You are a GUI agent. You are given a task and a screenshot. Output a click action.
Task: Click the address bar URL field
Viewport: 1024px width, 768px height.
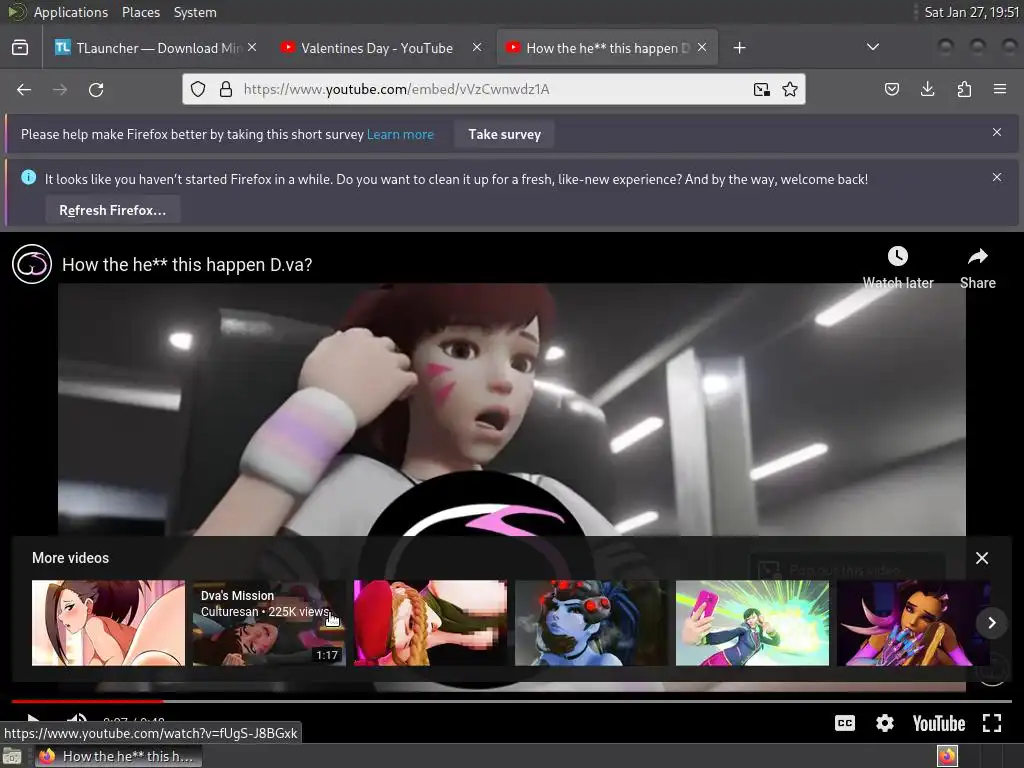click(x=493, y=89)
